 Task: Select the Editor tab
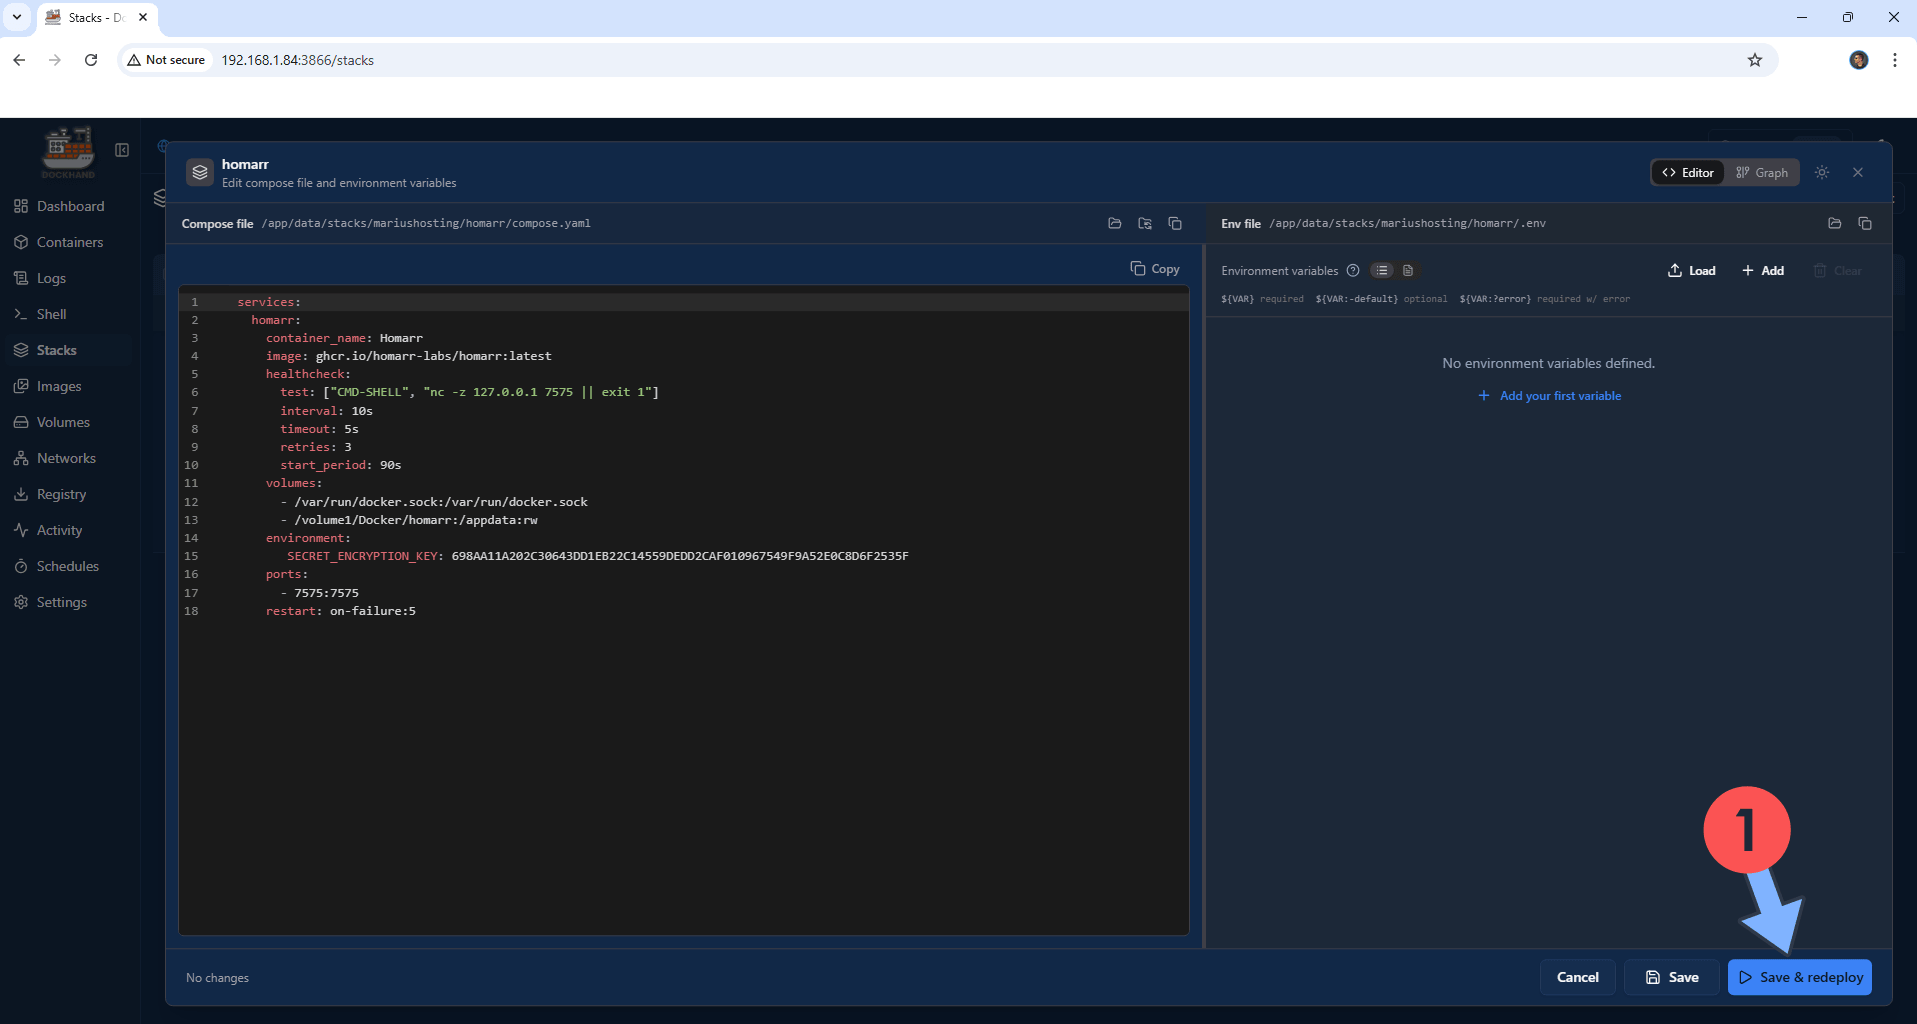tap(1688, 172)
